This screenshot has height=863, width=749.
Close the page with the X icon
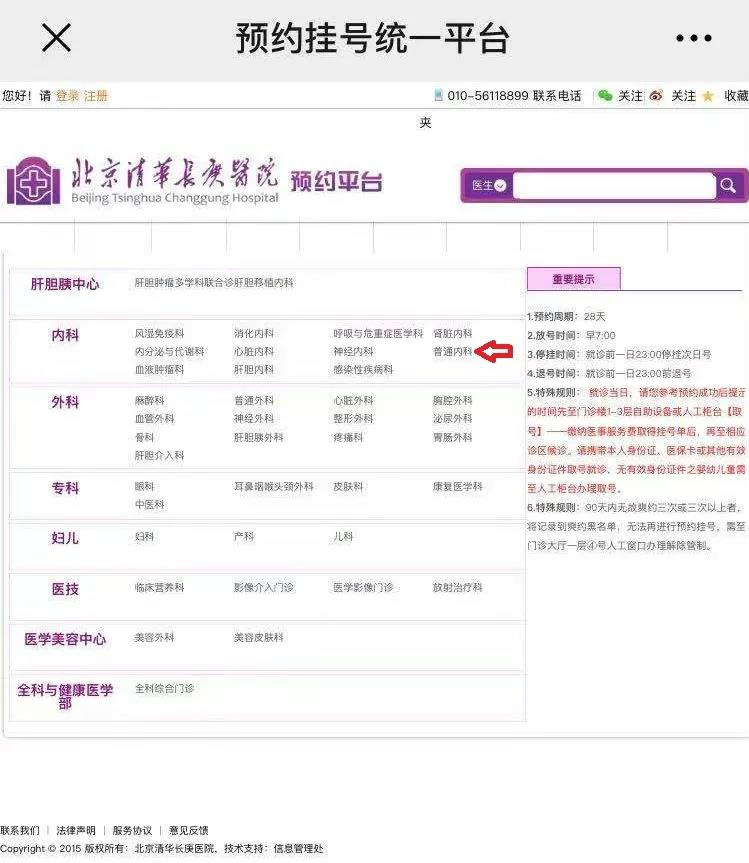click(56, 38)
